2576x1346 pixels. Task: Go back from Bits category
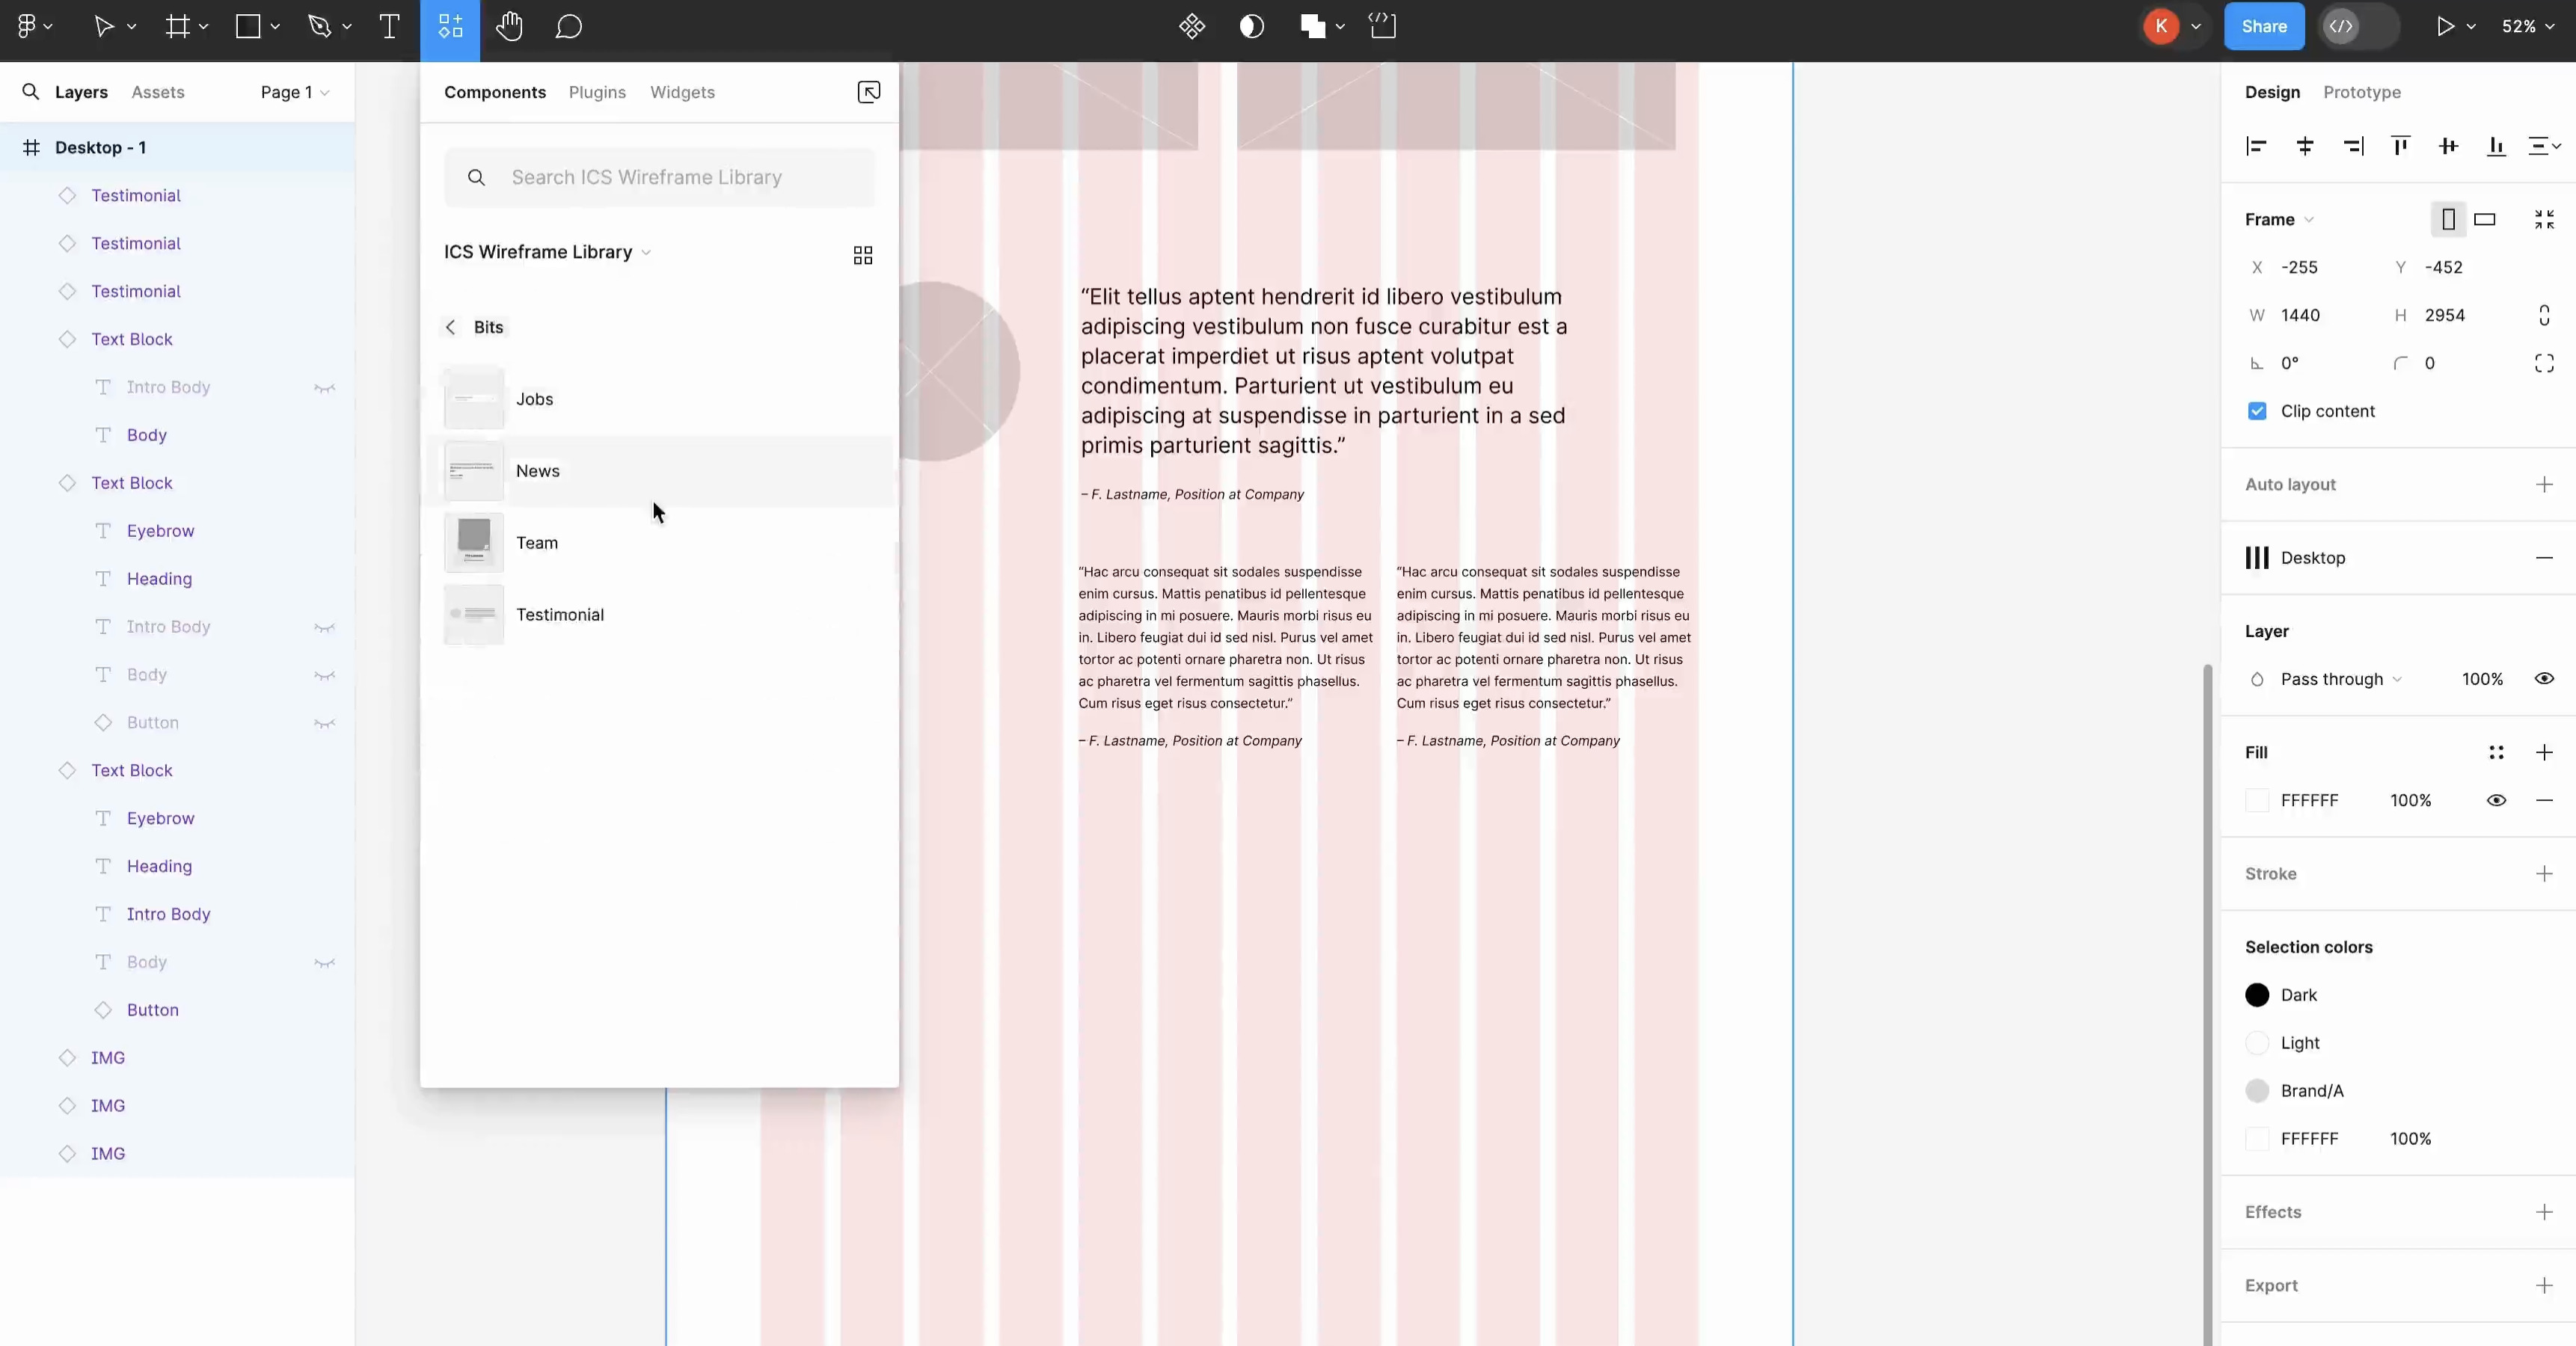point(451,327)
